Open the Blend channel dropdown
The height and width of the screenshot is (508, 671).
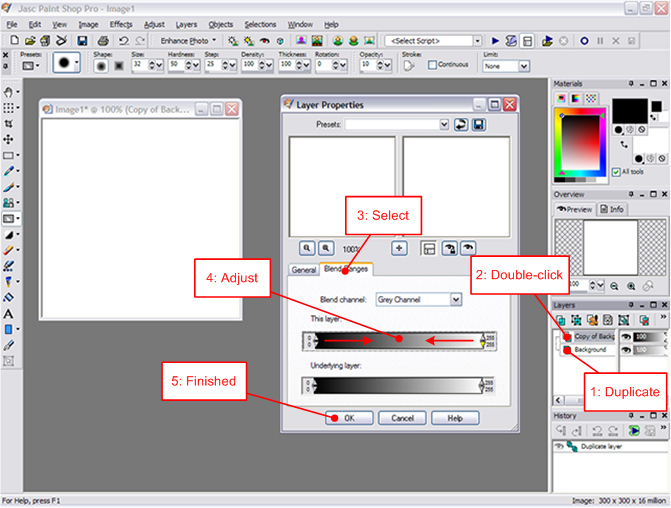(x=456, y=300)
